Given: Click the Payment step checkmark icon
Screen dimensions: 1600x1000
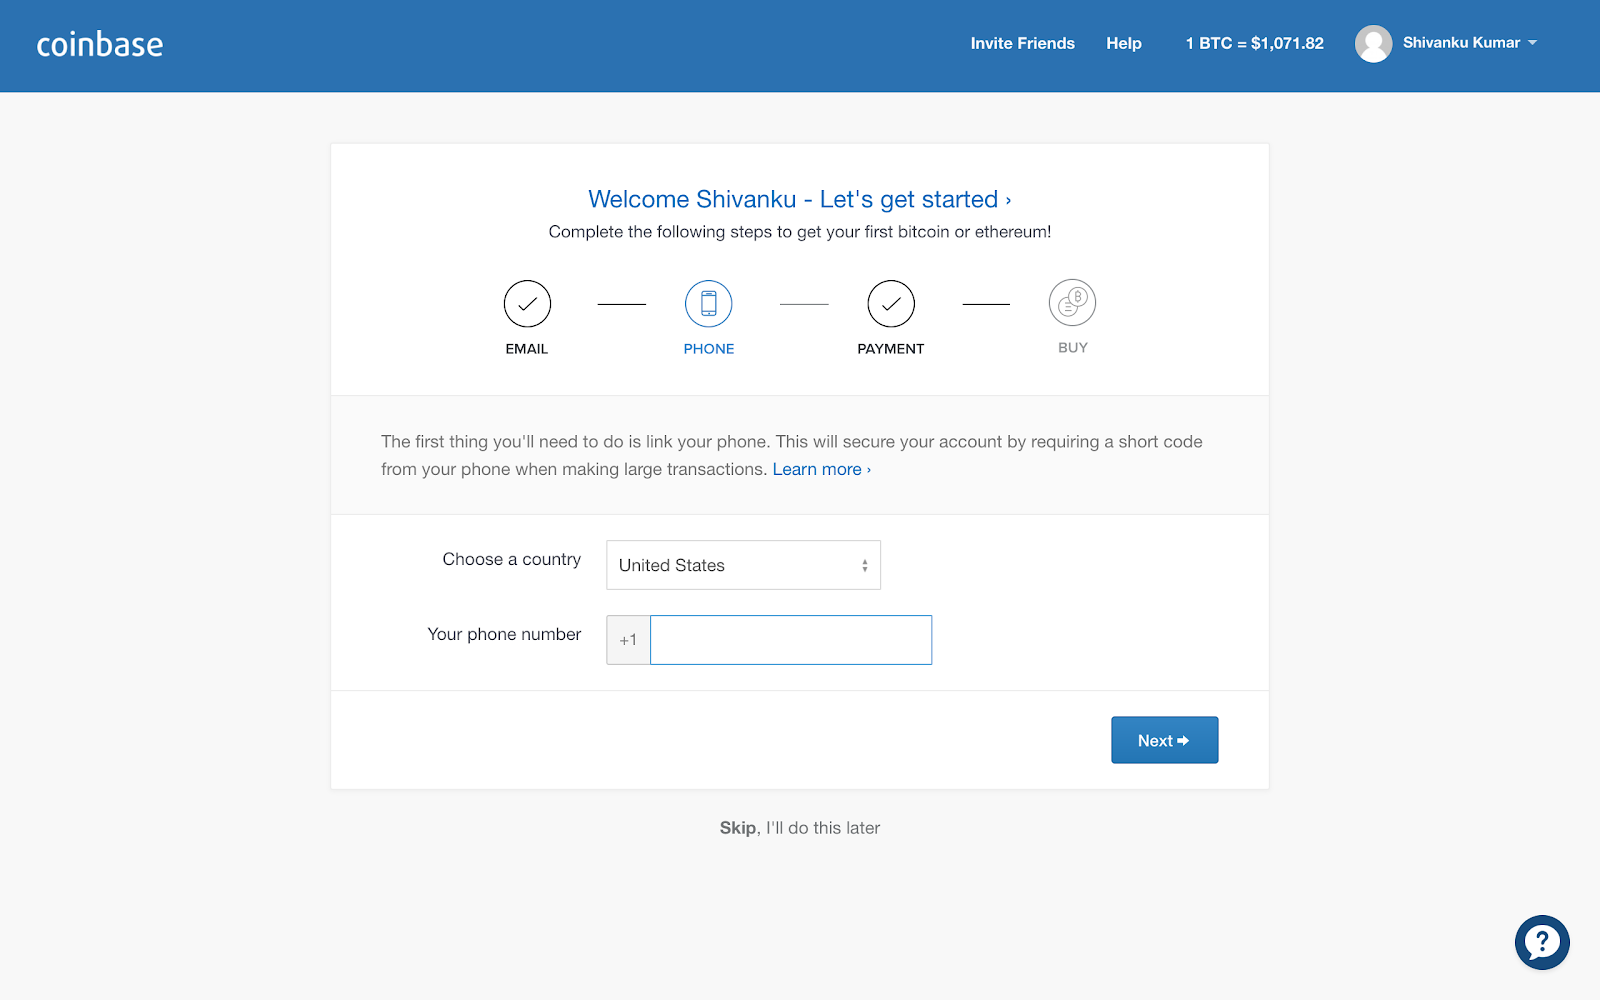Looking at the screenshot, I should (x=891, y=304).
